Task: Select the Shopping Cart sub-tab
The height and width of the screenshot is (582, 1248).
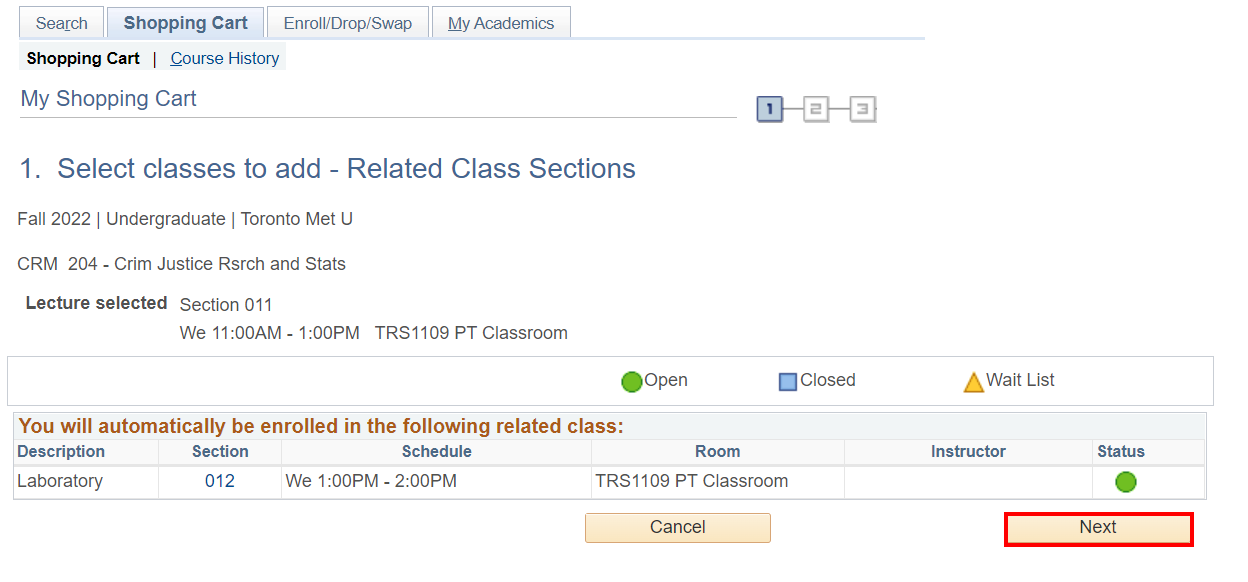Action: coord(83,58)
